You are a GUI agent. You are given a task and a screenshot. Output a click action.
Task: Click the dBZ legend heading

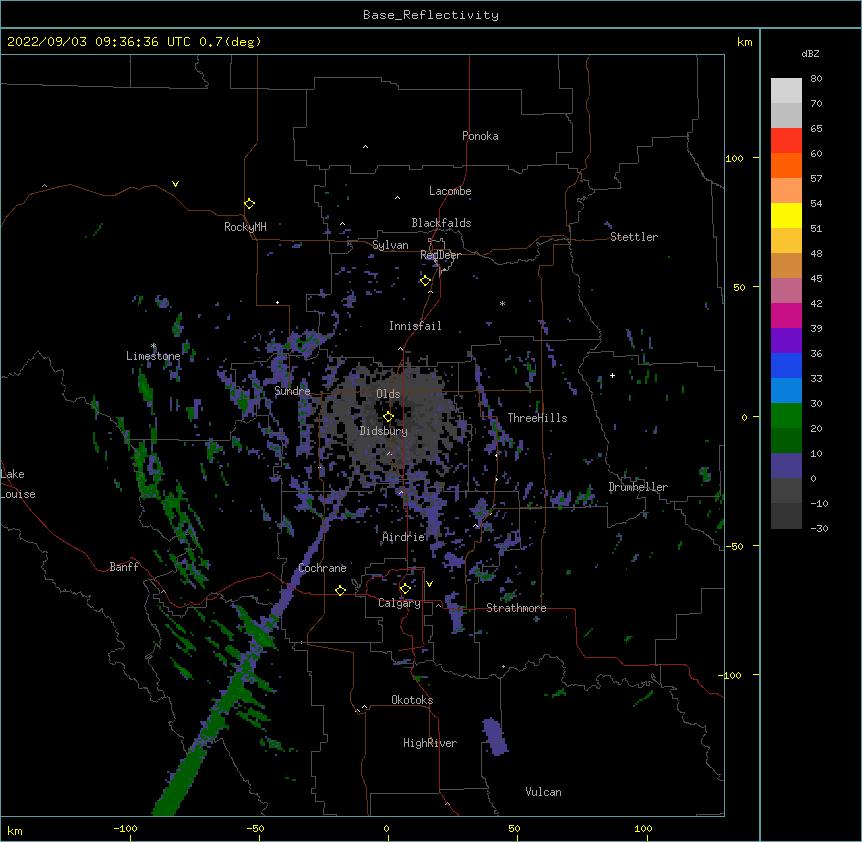(x=810, y=53)
